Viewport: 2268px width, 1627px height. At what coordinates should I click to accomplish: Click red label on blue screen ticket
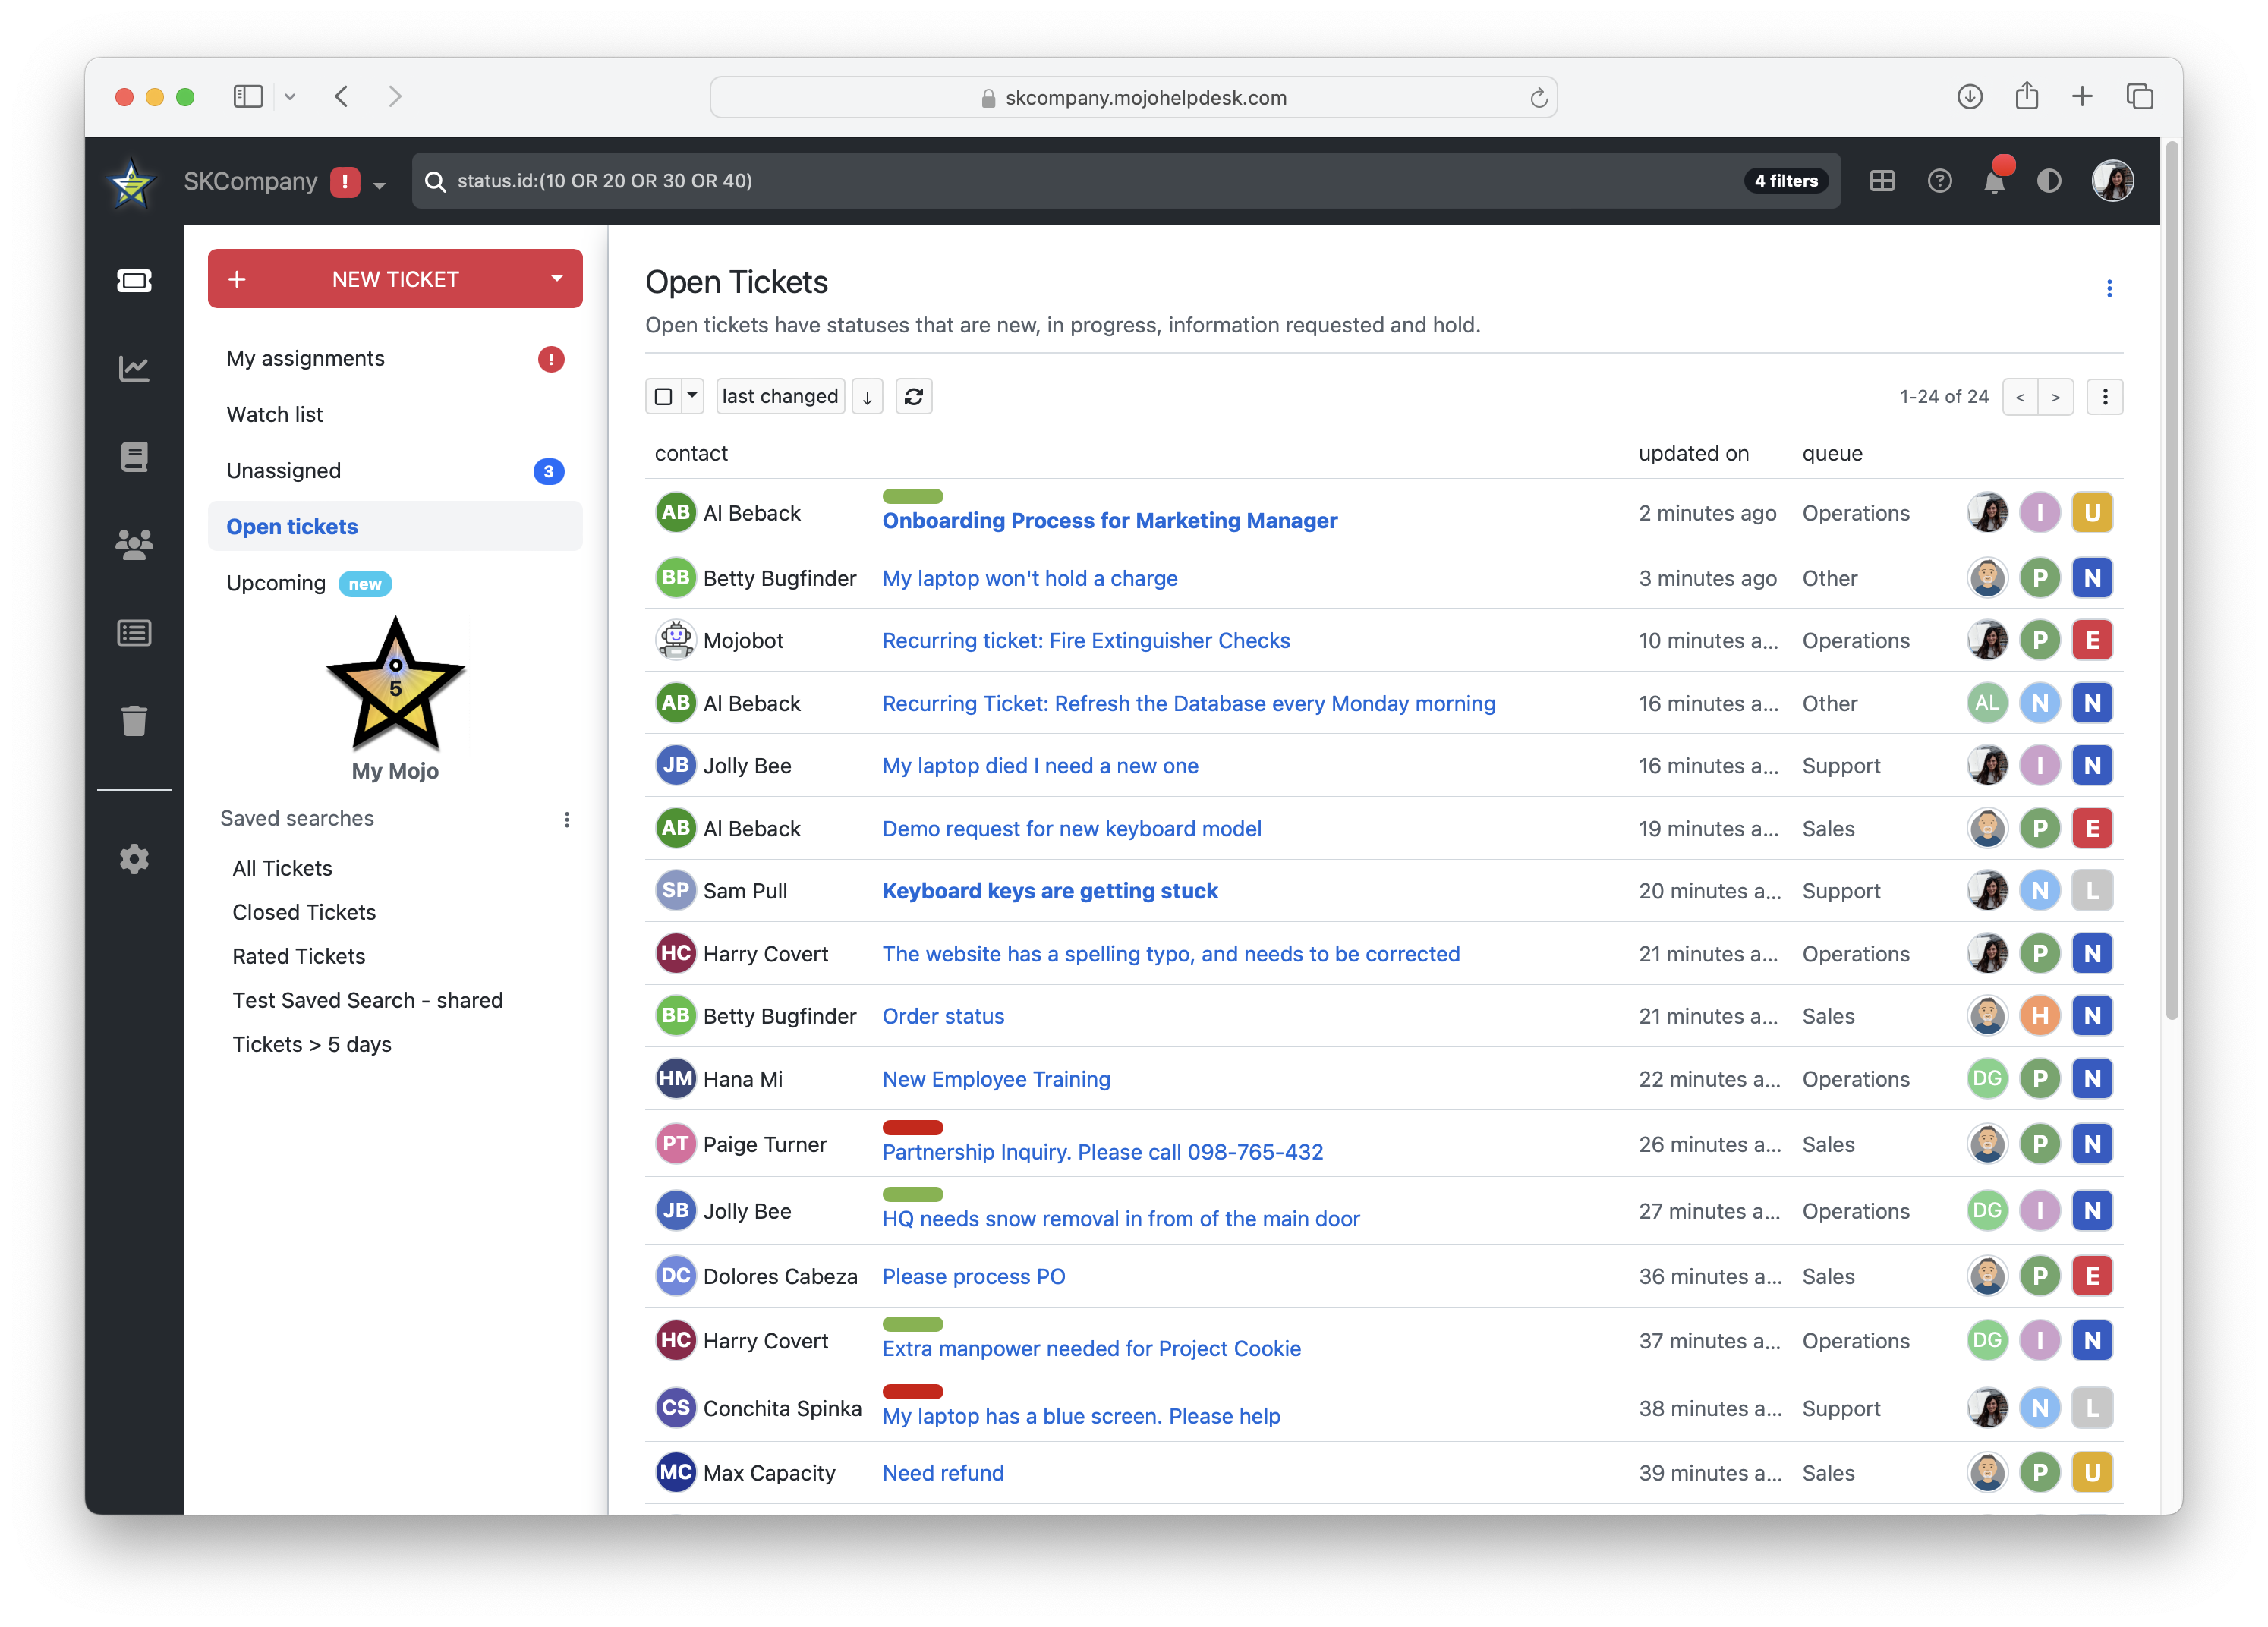pos(912,1392)
